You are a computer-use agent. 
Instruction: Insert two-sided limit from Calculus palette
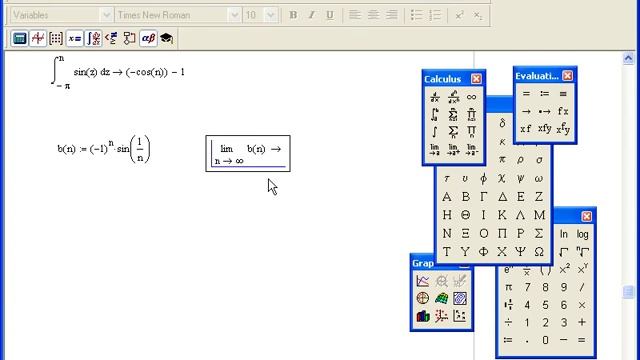pyautogui.click(x=435, y=149)
